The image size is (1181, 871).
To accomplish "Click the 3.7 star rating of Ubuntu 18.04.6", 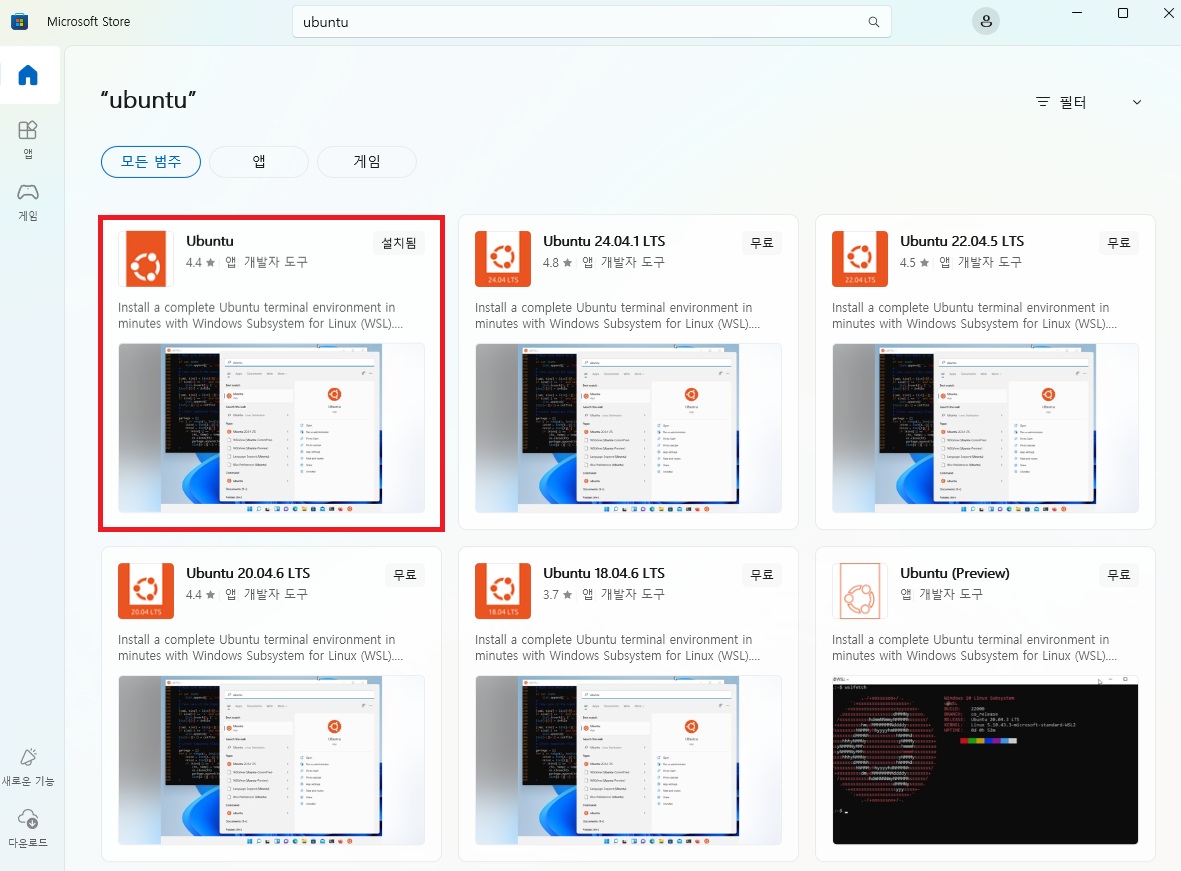I will tap(557, 594).
